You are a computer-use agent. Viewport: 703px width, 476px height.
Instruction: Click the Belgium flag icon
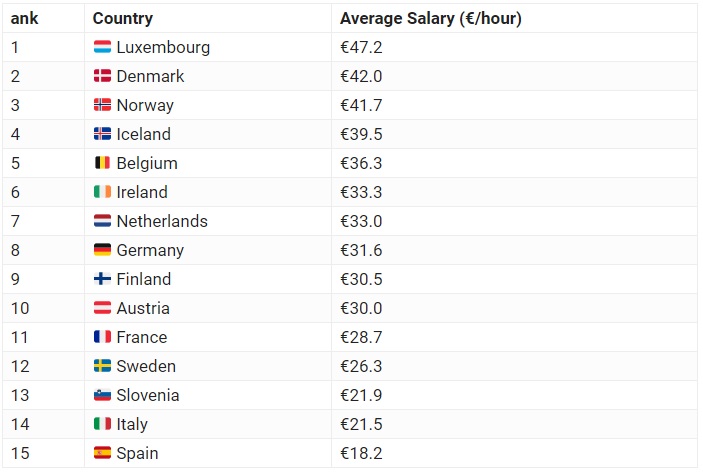(102, 163)
